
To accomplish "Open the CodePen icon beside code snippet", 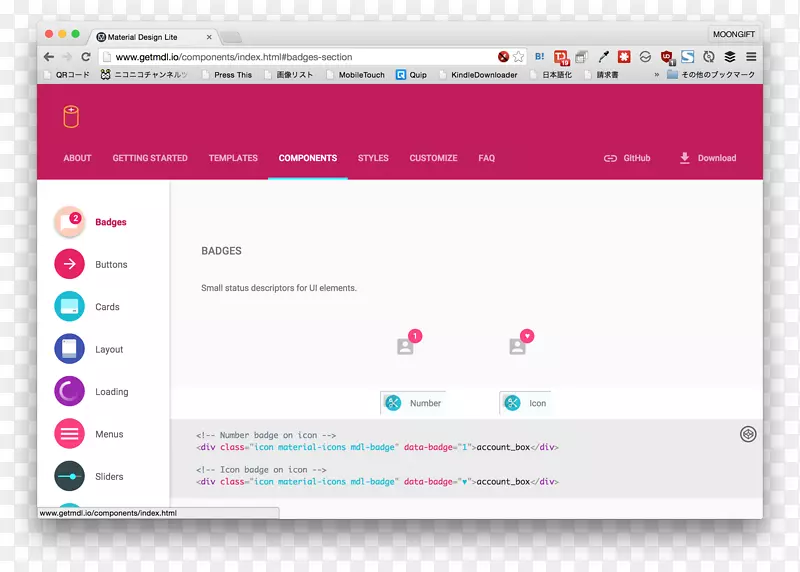I will coord(747,434).
